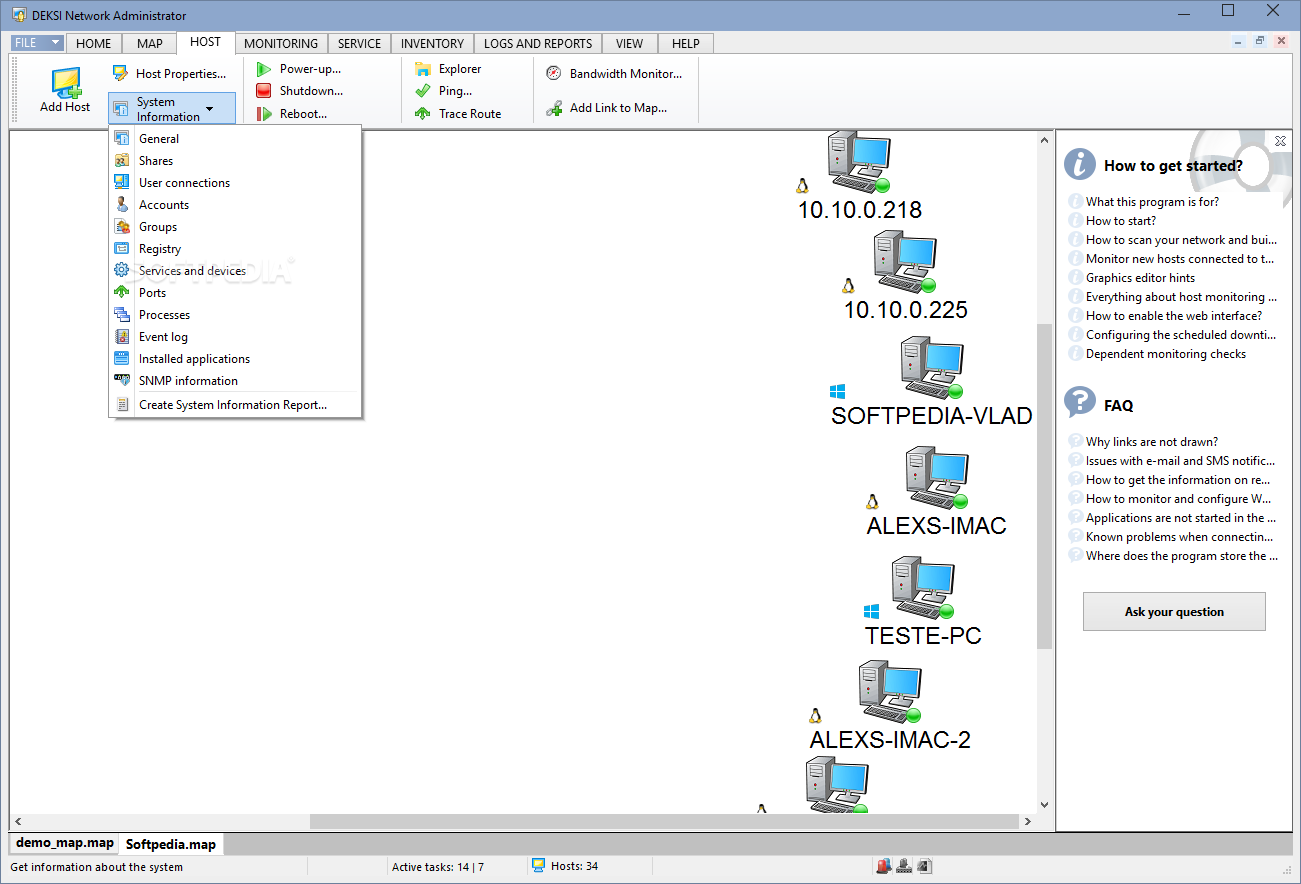
Task: Open the Bandwidth Monitor
Action: pyautogui.click(x=614, y=74)
